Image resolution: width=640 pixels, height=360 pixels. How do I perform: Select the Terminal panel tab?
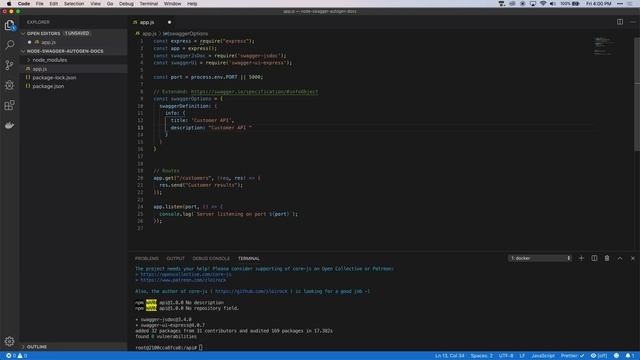coord(249,259)
